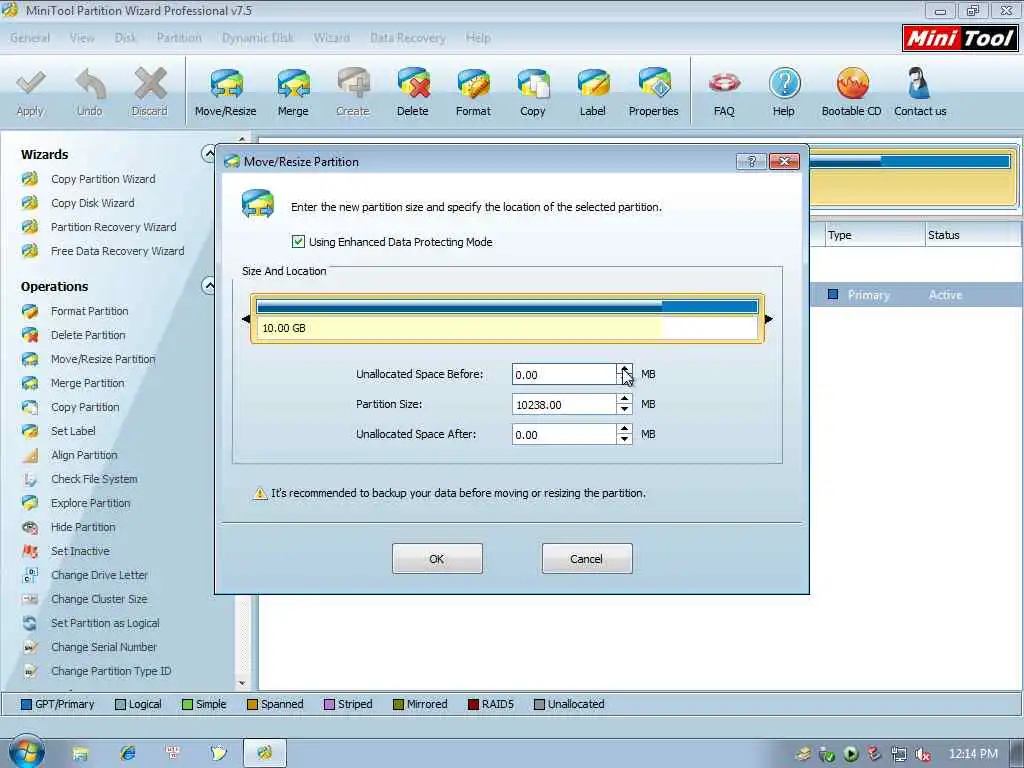Screen dimensions: 1024x768
Task: Increase Partition Size with up arrow
Action: (624, 398)
